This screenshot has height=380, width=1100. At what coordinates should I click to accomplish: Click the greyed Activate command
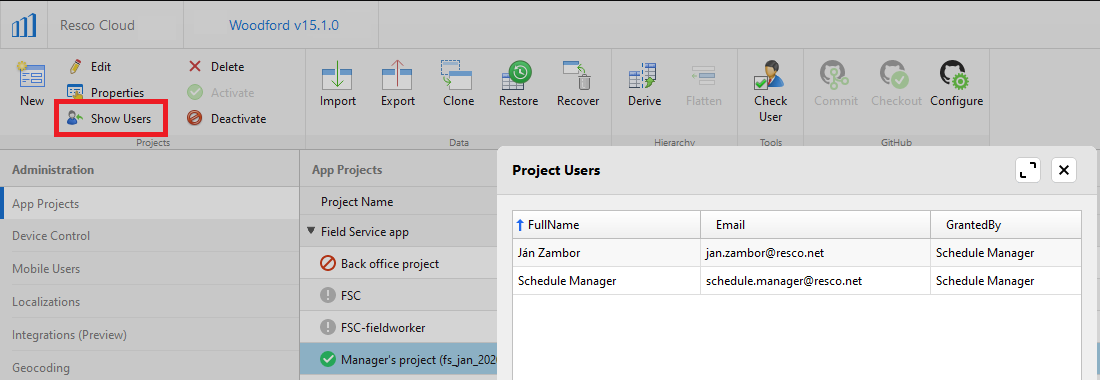[220, 93]
